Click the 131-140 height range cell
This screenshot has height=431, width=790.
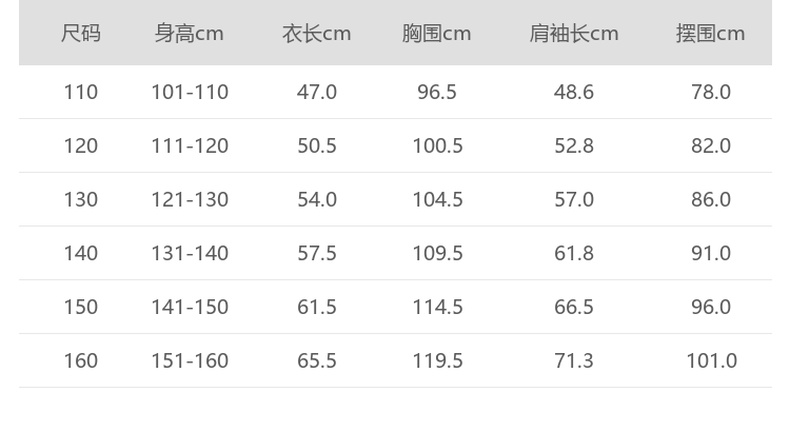coord(189,254)
